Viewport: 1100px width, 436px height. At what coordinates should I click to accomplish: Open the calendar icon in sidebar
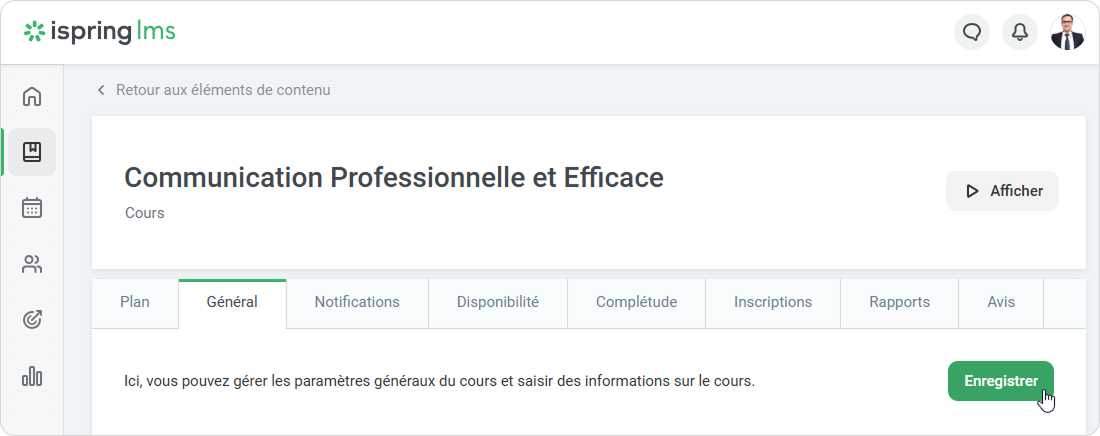[32, 208]
